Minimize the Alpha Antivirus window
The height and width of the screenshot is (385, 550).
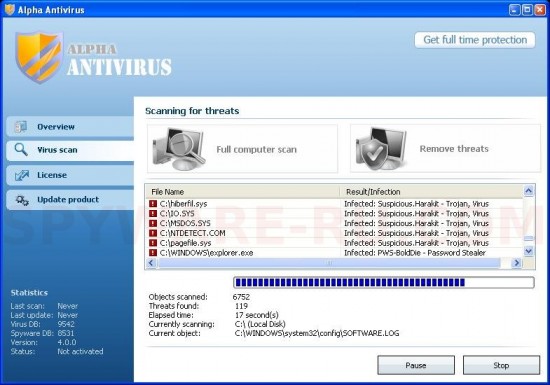coord(514,9)
